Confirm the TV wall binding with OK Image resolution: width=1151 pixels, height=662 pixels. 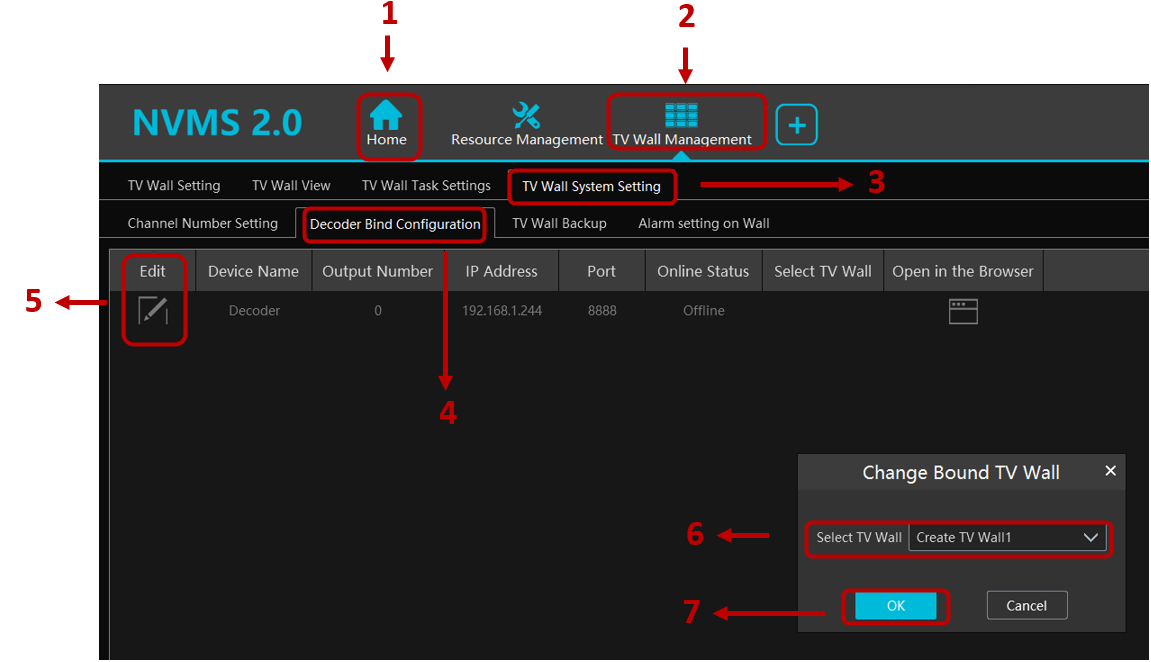(x=896, y=605)
